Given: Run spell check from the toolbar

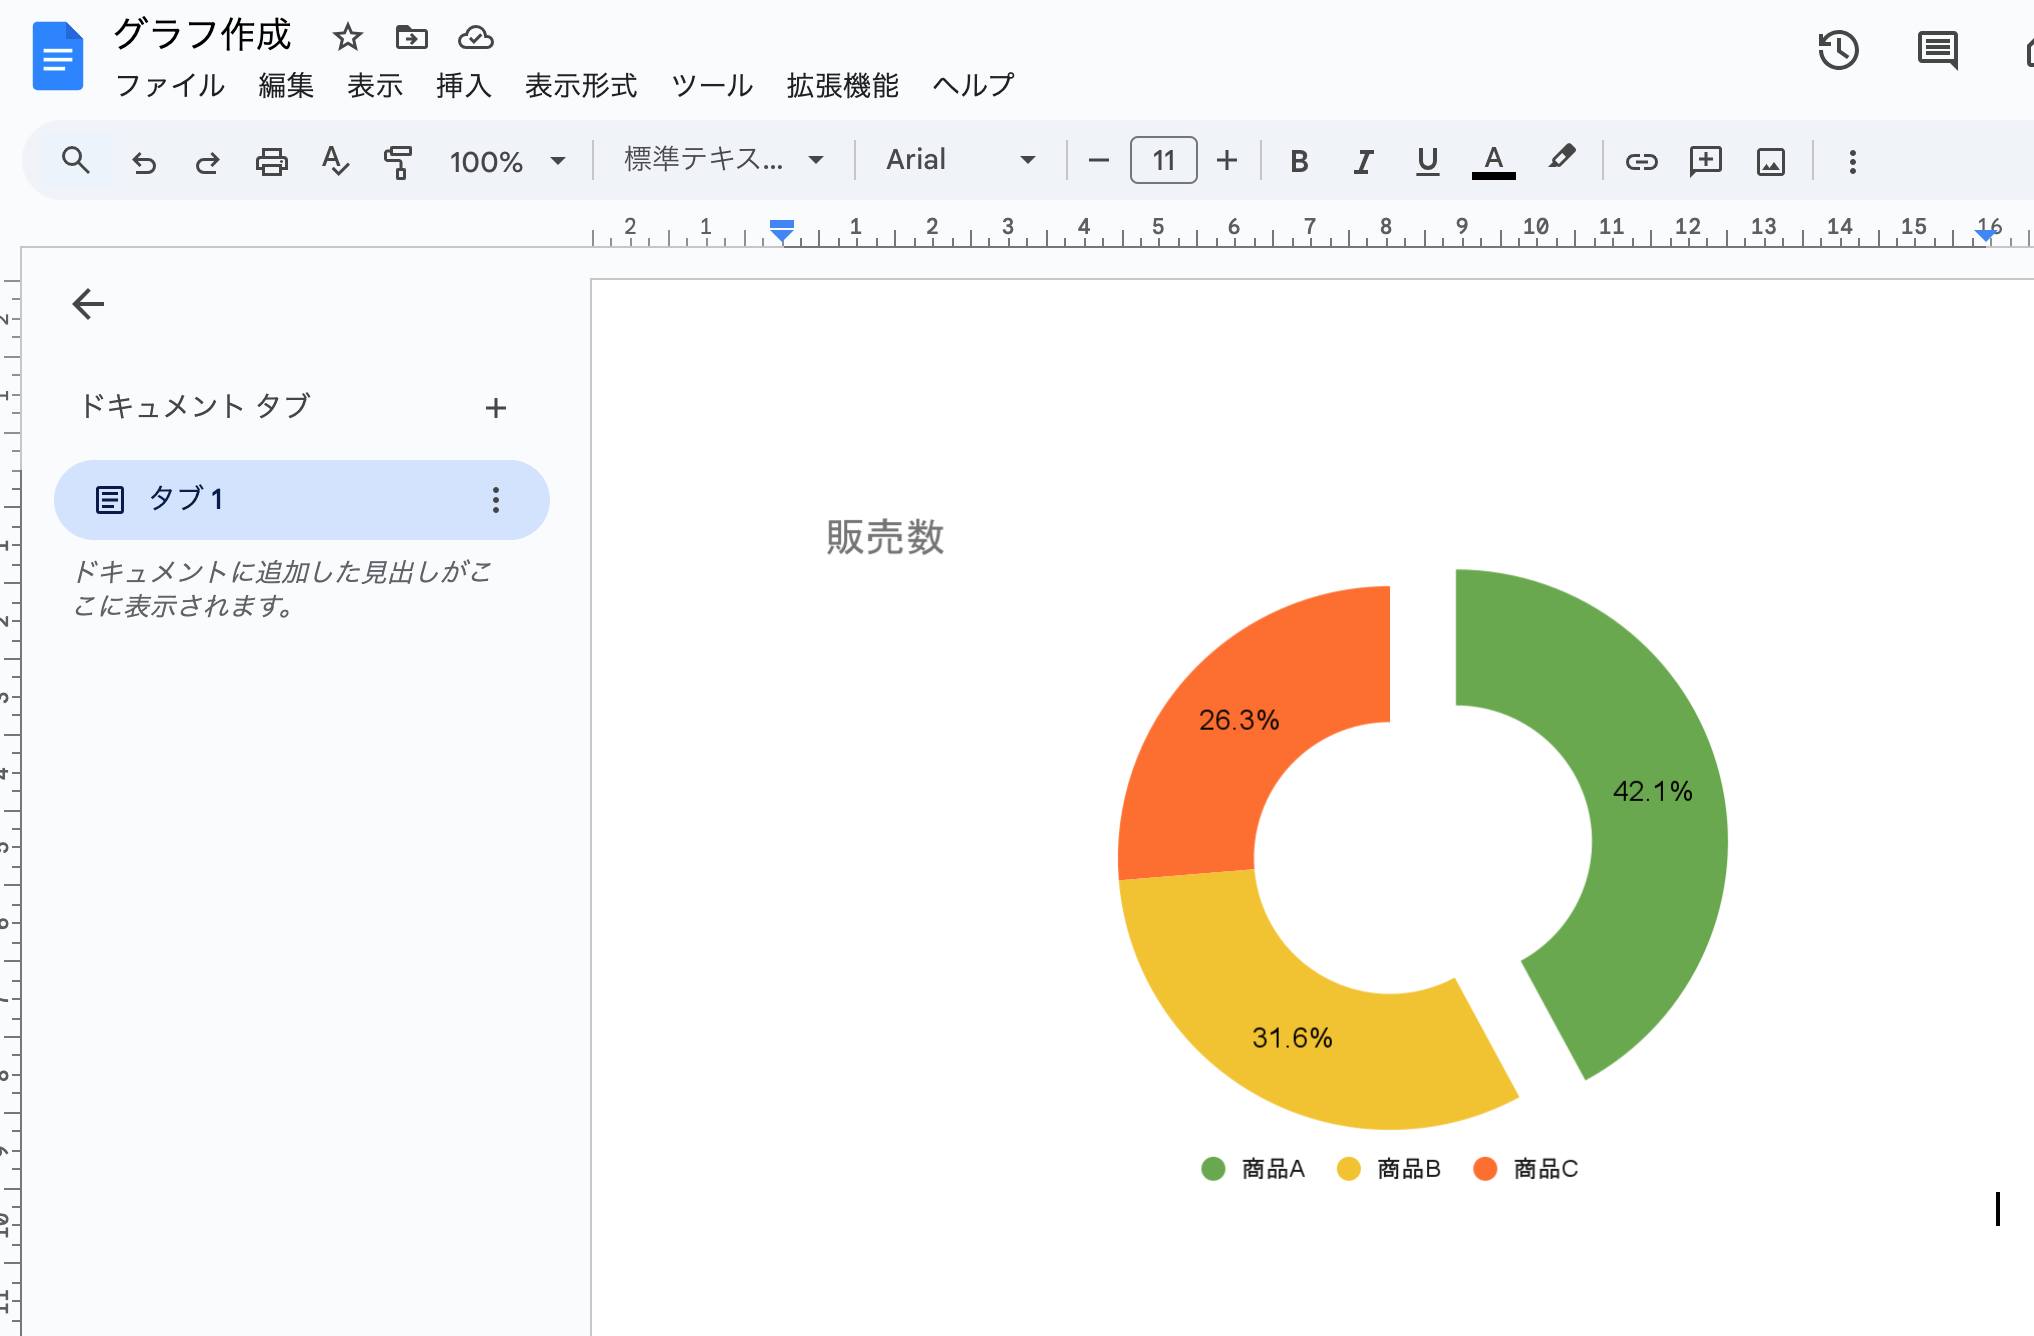Looking at the screenshot, I should pyautogui.click(x=335, y=160).
